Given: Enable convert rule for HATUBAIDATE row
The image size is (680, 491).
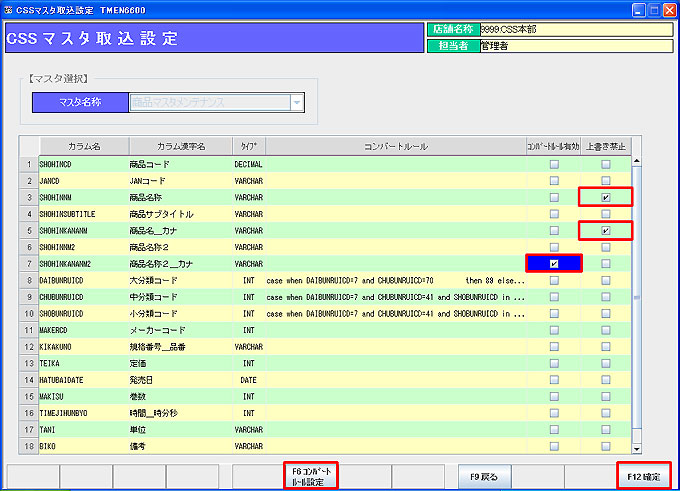Looking at the screenshot, I should tap(554, 380).
